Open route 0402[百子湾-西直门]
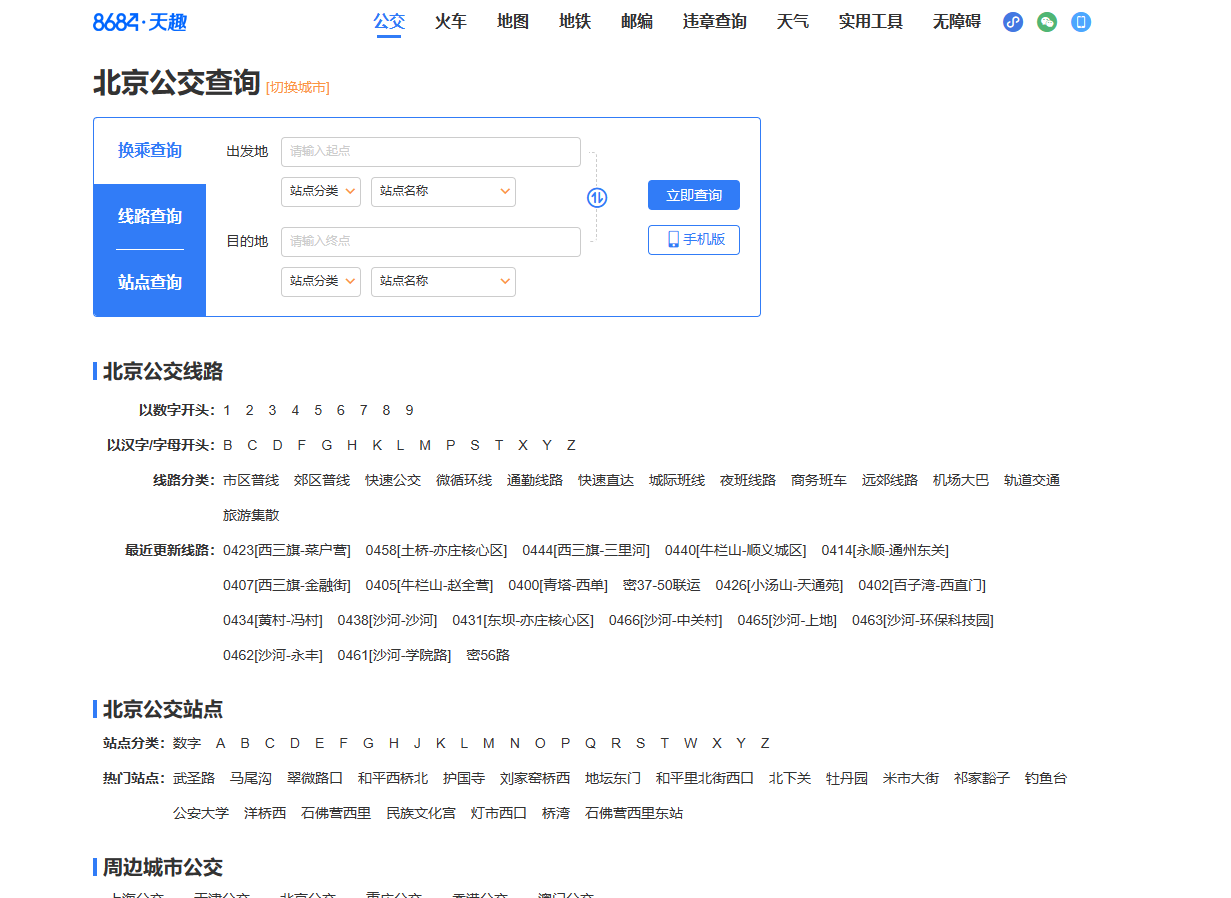 [922, 585]
